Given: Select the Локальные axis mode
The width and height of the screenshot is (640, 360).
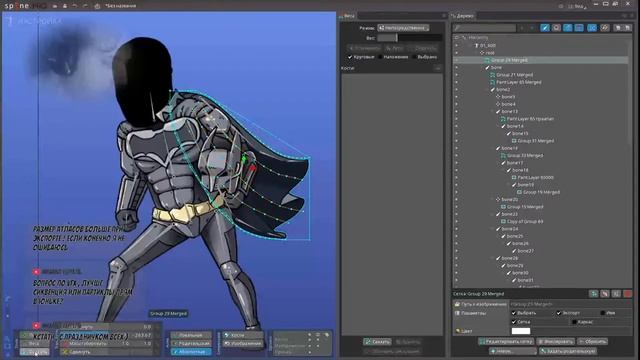Looking at the screenshot, I should pyautogui.click(x=191, y=335).
